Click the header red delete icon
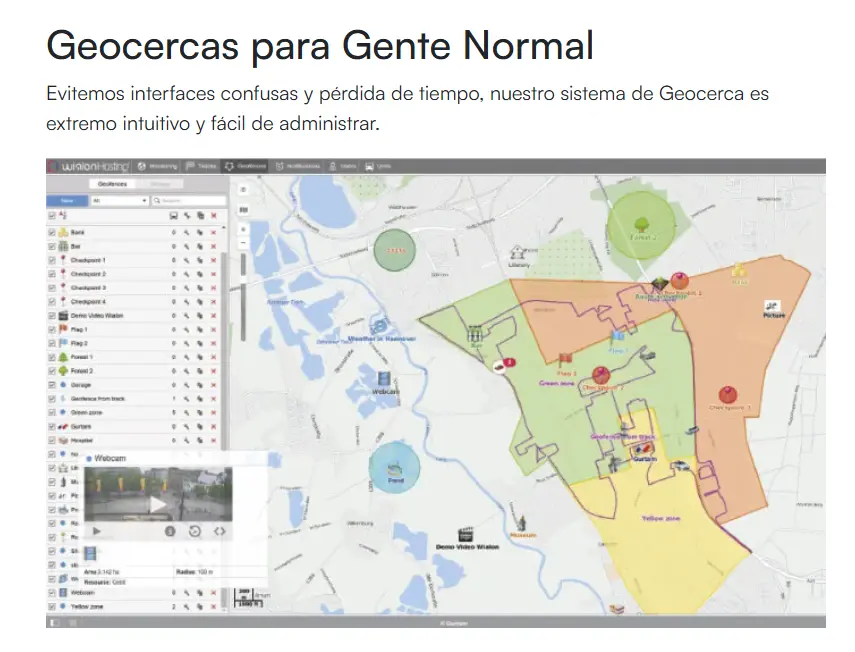The image size is (855, 652). (x=214, y=216)
